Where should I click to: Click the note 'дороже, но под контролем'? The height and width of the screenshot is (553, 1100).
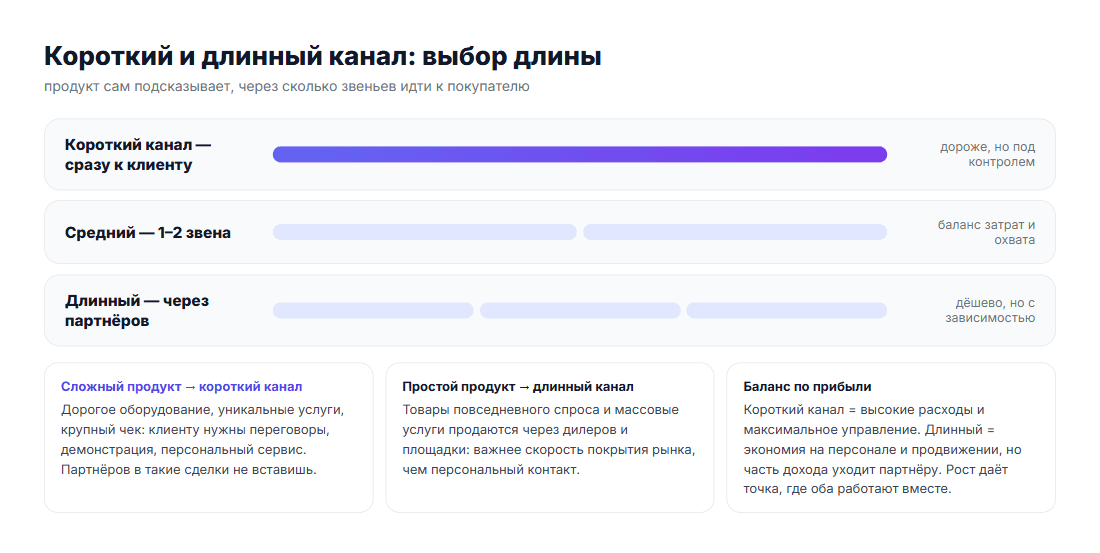click(x=987, y=154)
